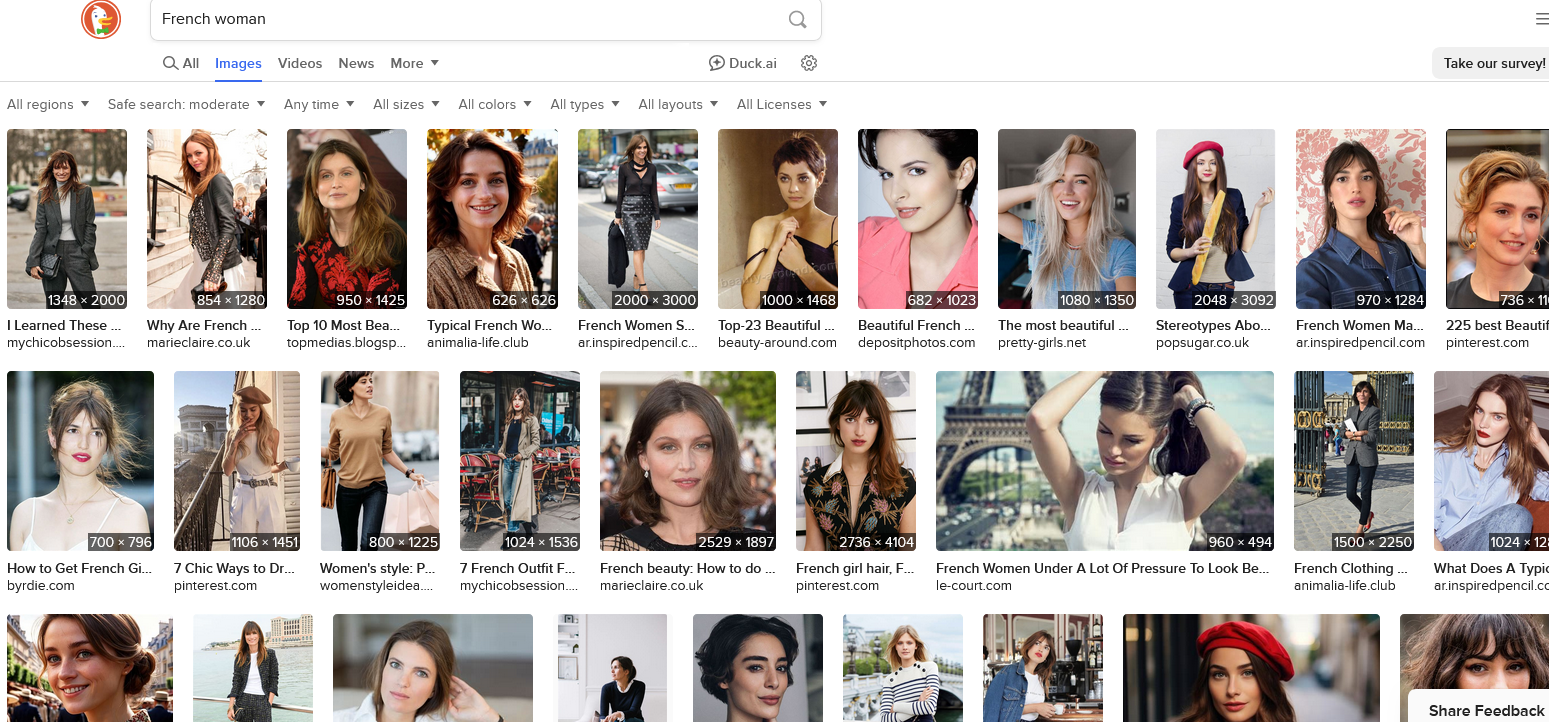Switch to the Videos tab
Viewport: 1549px width, 722px height.
(300, 63)
